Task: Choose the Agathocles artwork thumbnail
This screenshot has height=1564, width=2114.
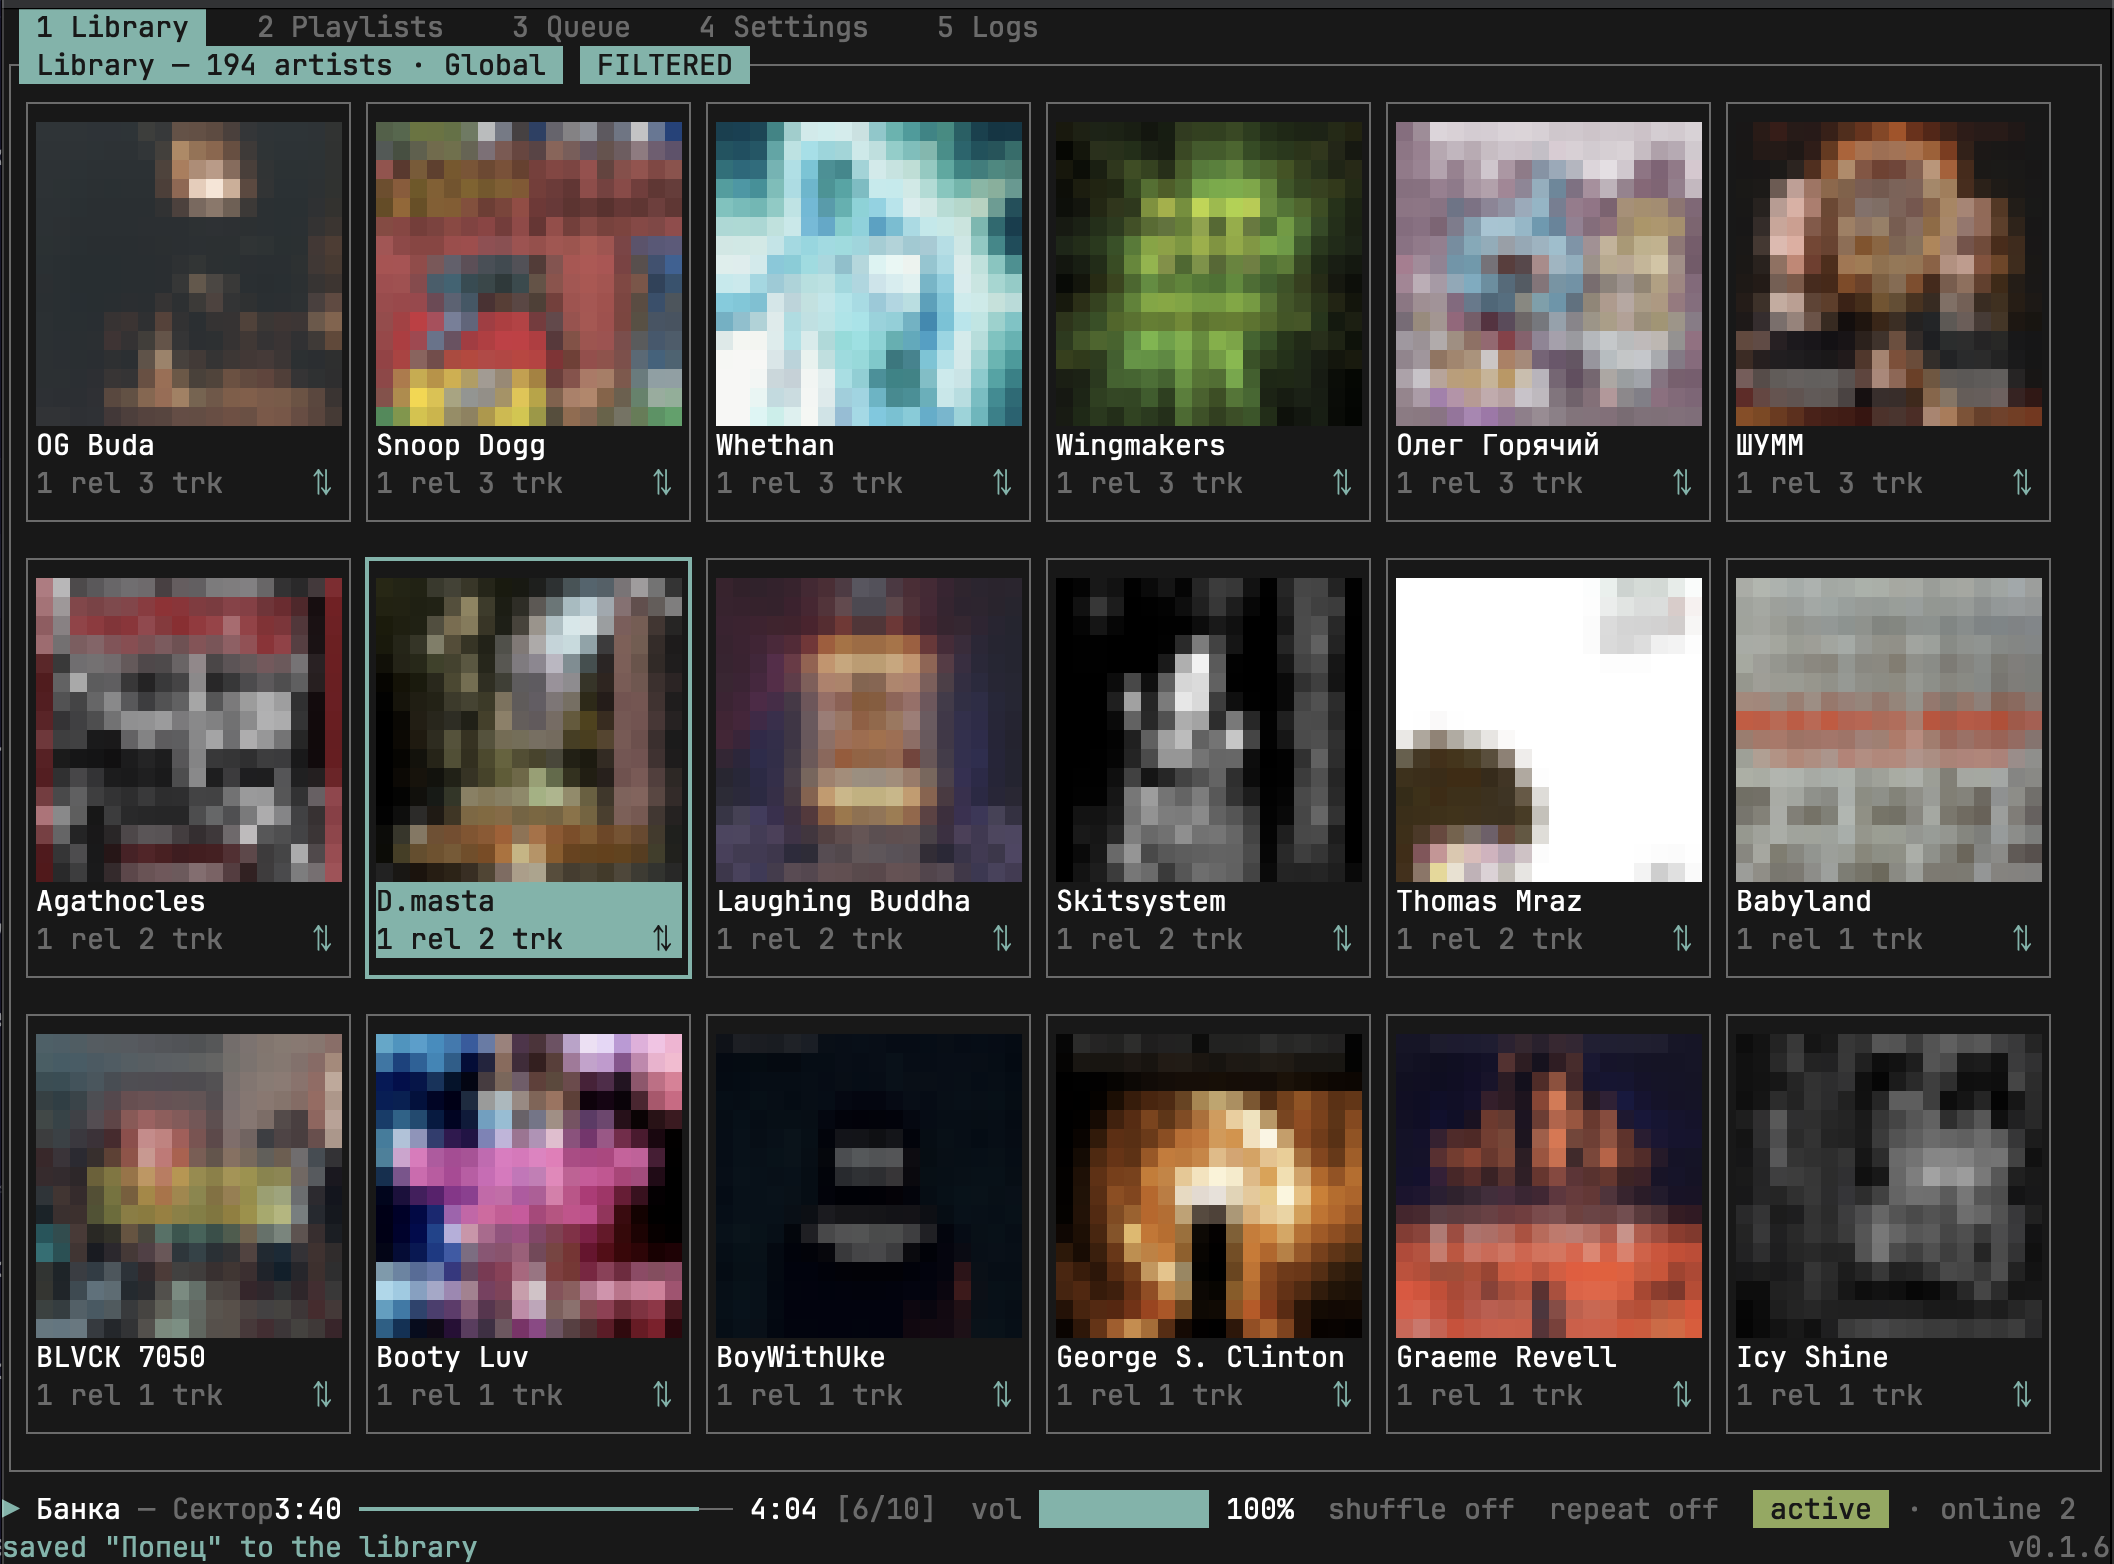Action: click(189, 730)
